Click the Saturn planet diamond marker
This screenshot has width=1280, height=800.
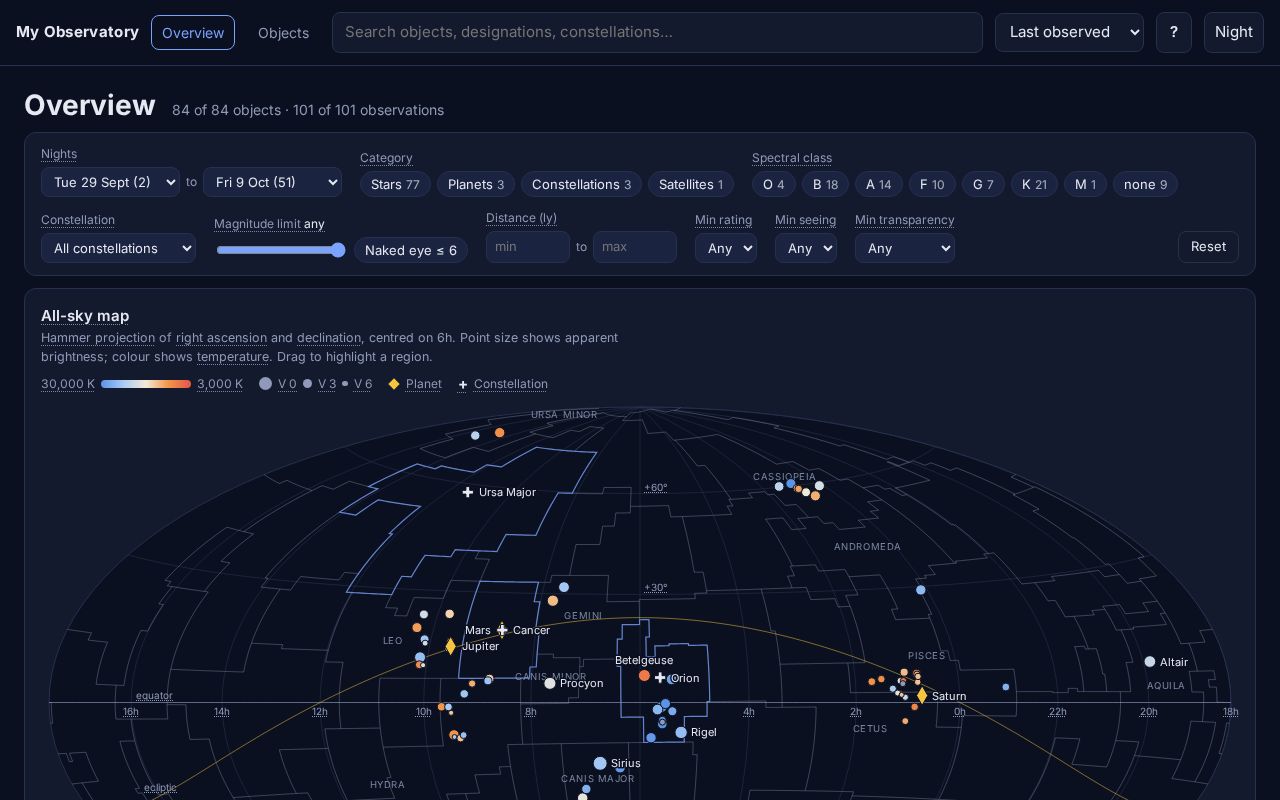922,695
